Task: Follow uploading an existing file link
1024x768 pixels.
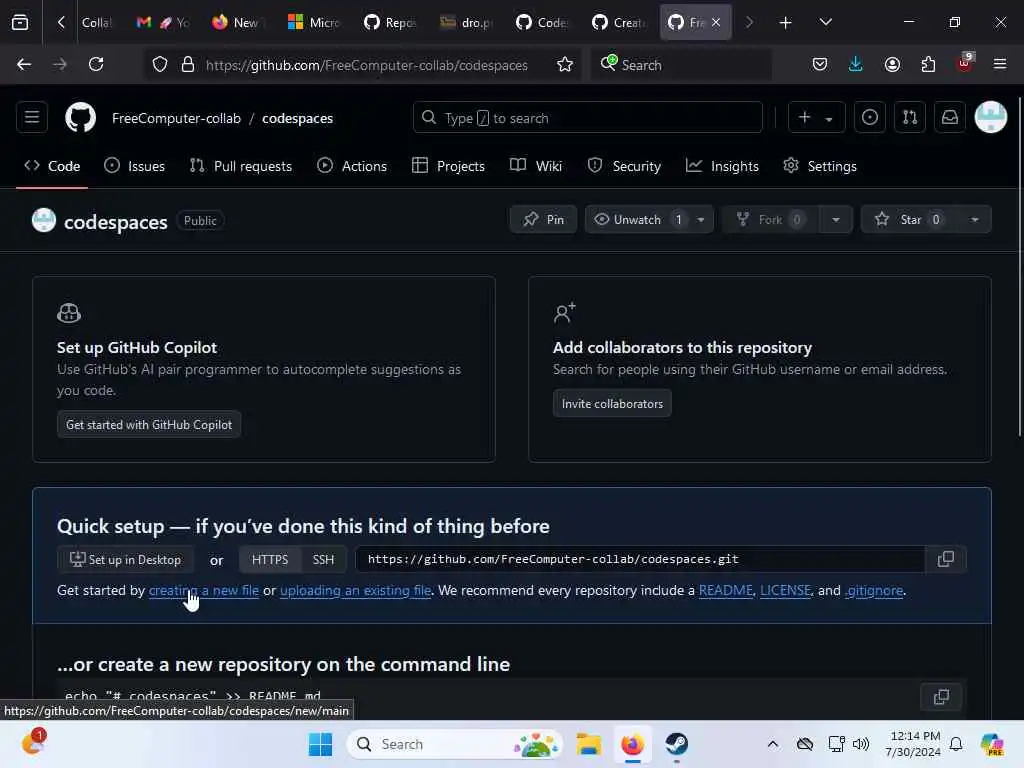Action: tap(355, 590)
